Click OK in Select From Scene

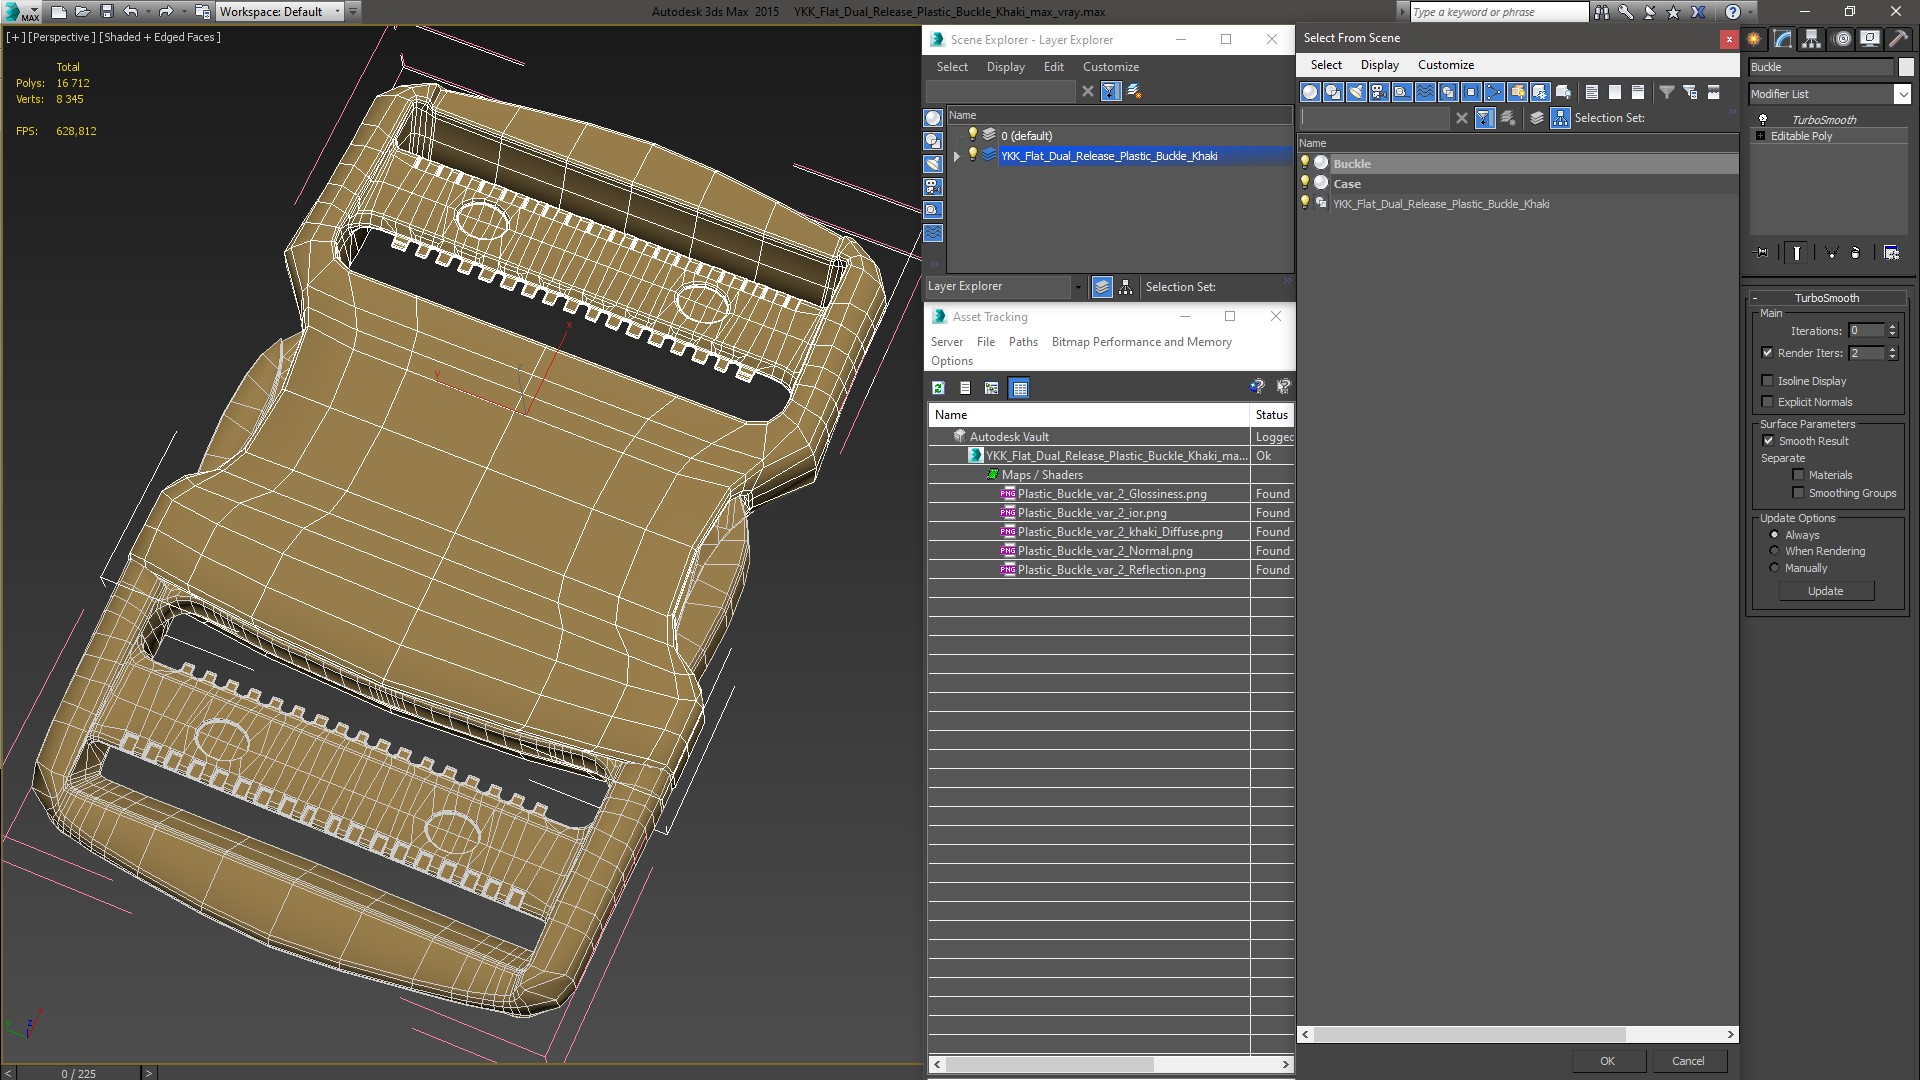1607,1061
